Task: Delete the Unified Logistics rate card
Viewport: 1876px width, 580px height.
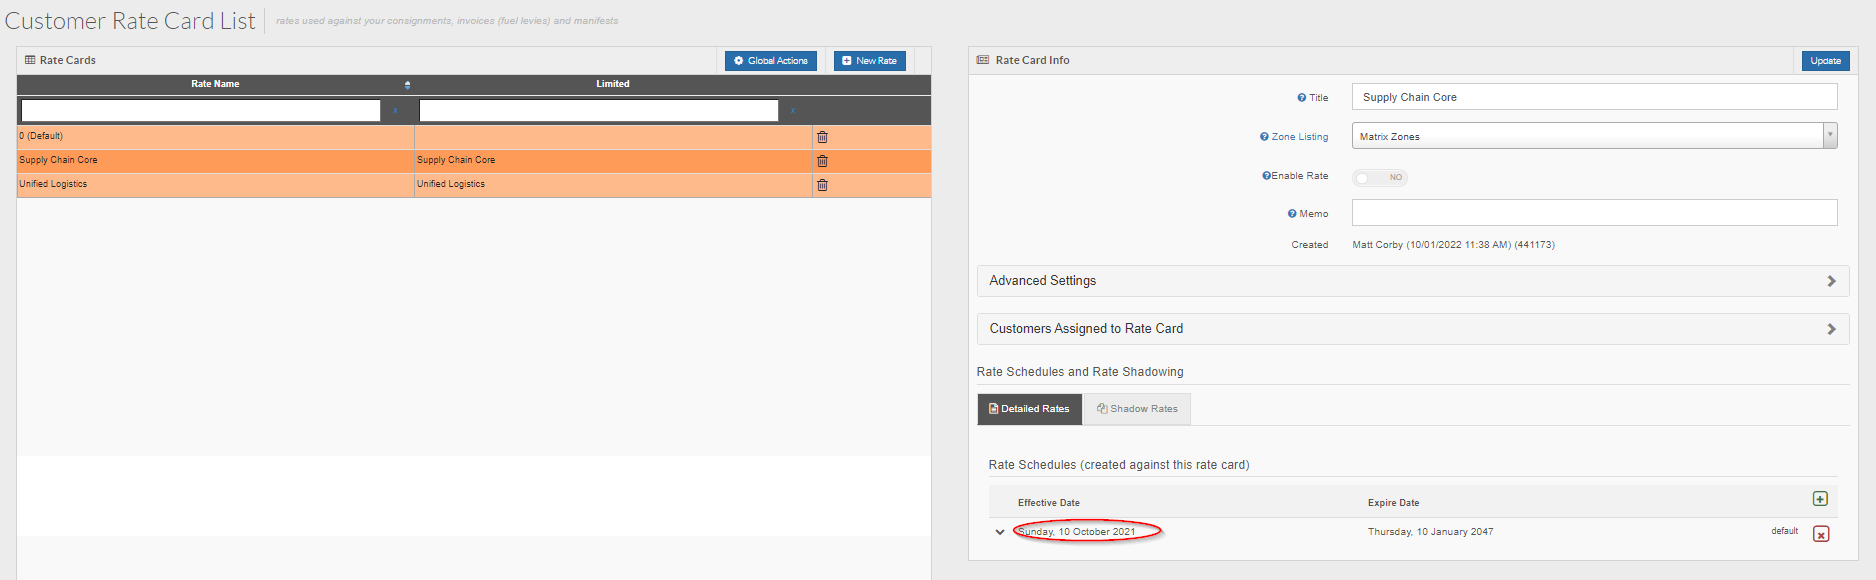Action: [822, 185]
